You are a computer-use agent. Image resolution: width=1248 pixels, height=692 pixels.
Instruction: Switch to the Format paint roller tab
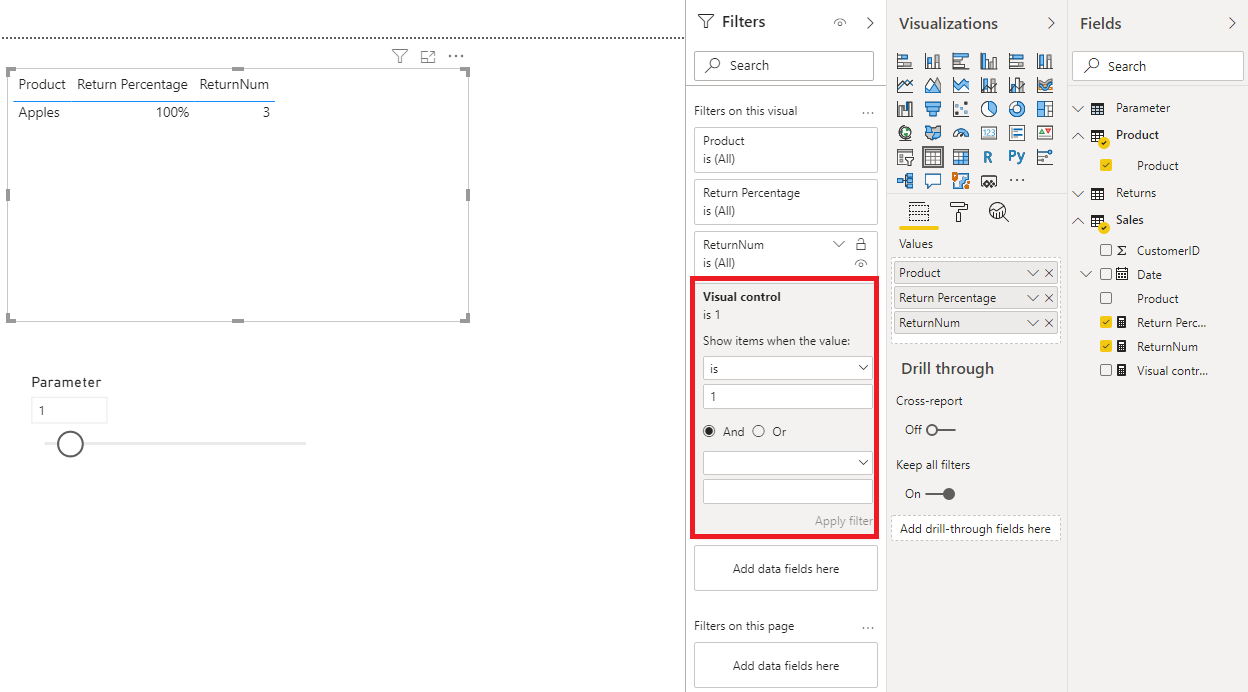pyautogui.click(x=958, y=212)
